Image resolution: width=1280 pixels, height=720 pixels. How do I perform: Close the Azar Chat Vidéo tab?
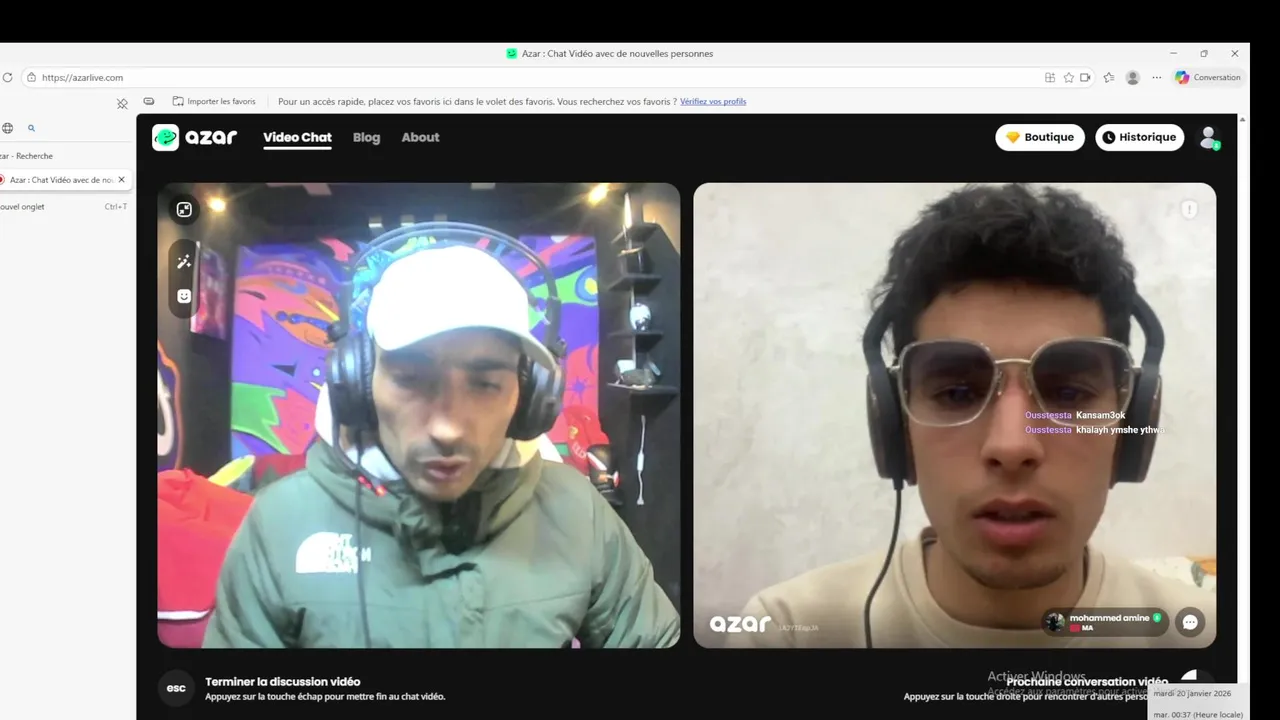coord(122,180)
